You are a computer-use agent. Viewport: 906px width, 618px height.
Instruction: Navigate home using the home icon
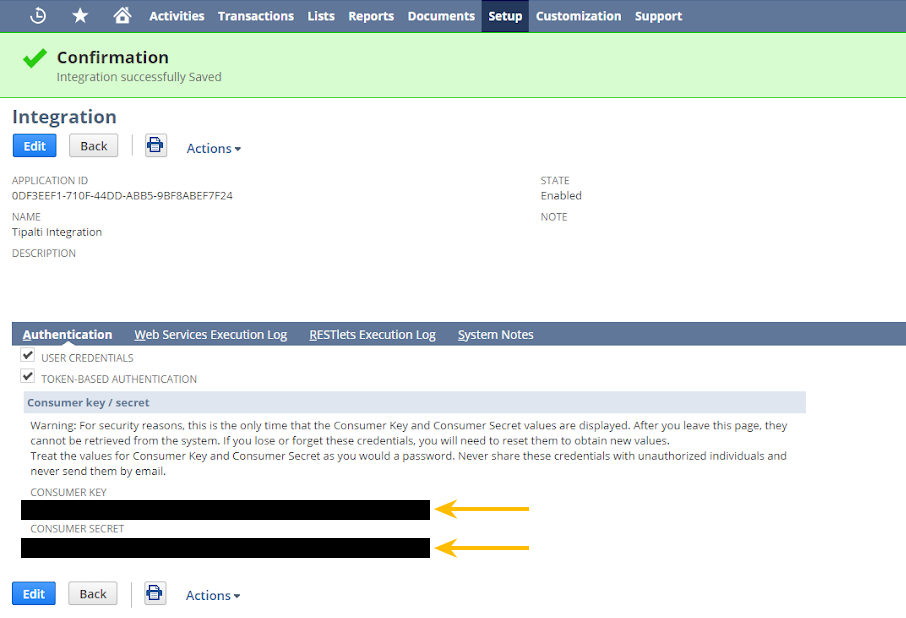click(x=122, y=15)
